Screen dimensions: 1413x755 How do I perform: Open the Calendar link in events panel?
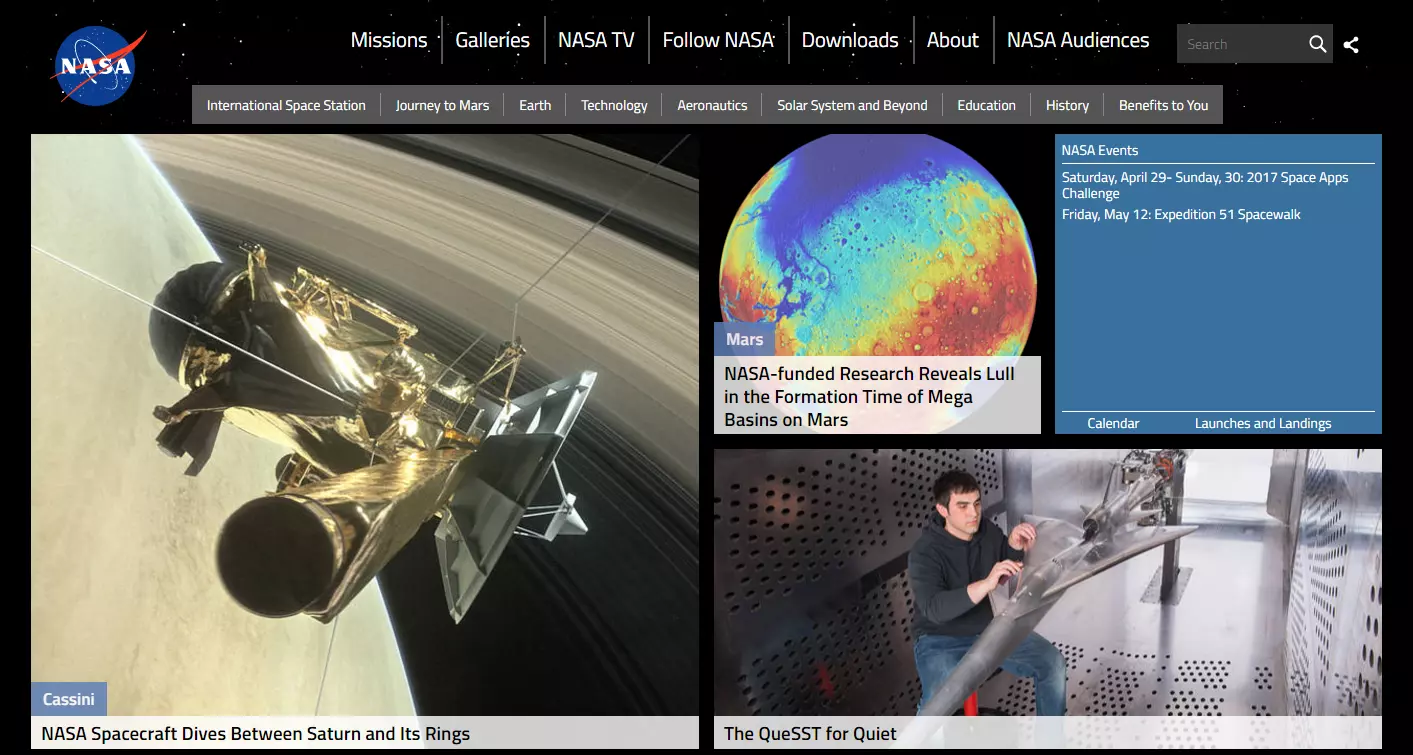coord(1113,423)
